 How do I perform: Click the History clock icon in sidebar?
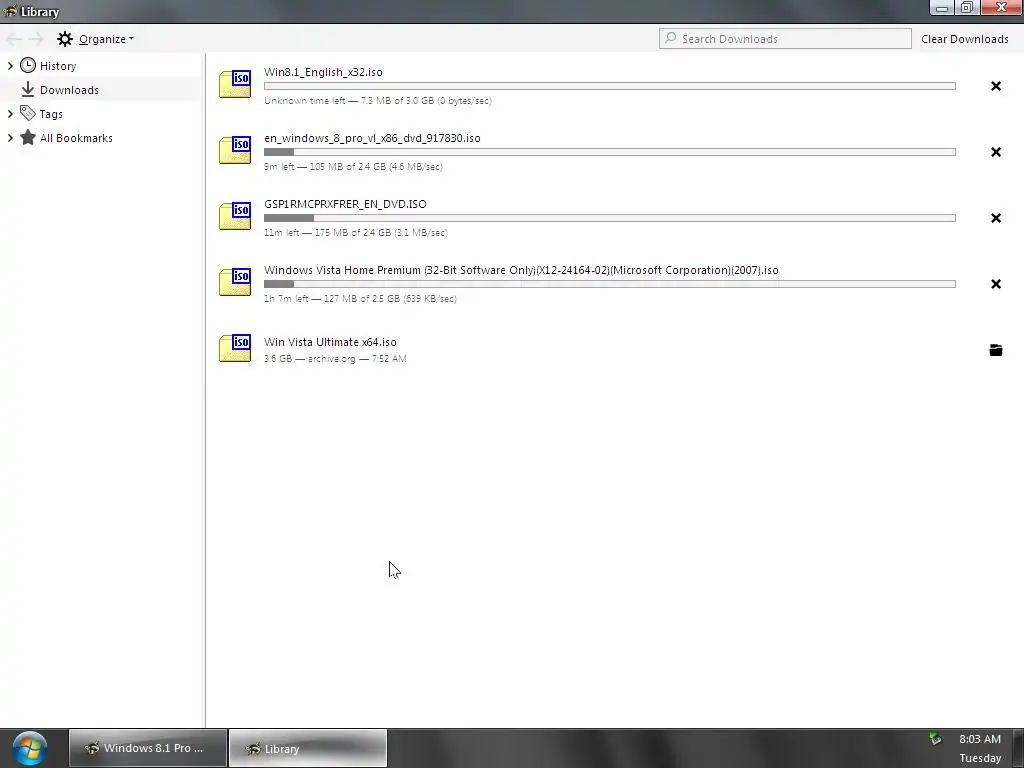tap(27, 65)
